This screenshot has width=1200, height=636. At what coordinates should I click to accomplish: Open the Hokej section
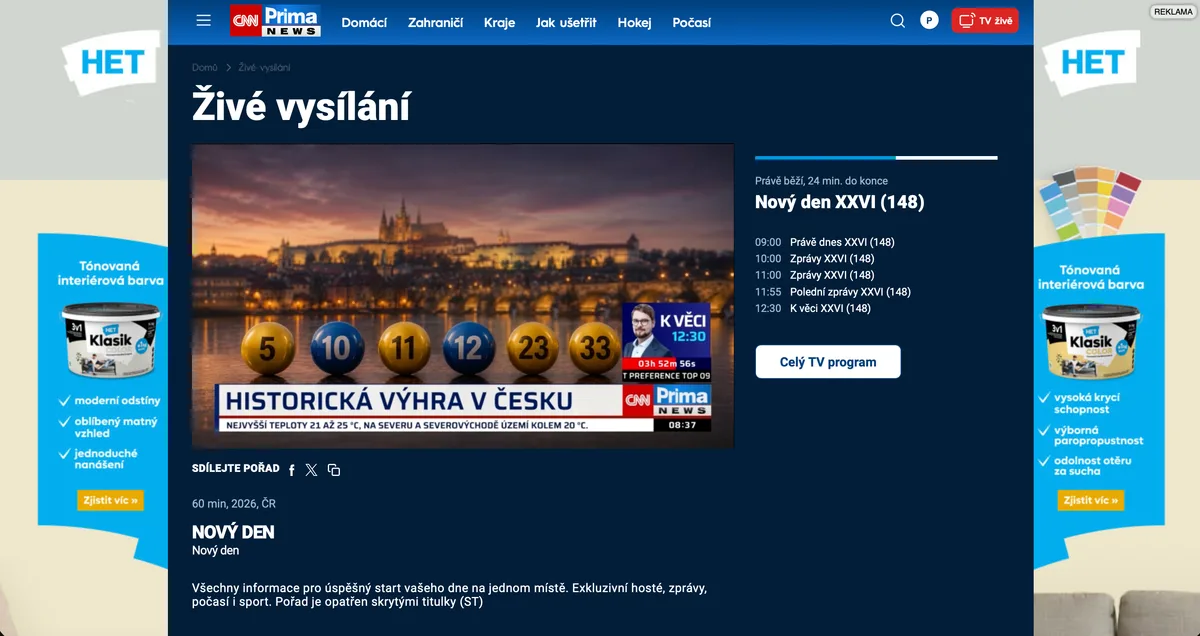(634, 23)
